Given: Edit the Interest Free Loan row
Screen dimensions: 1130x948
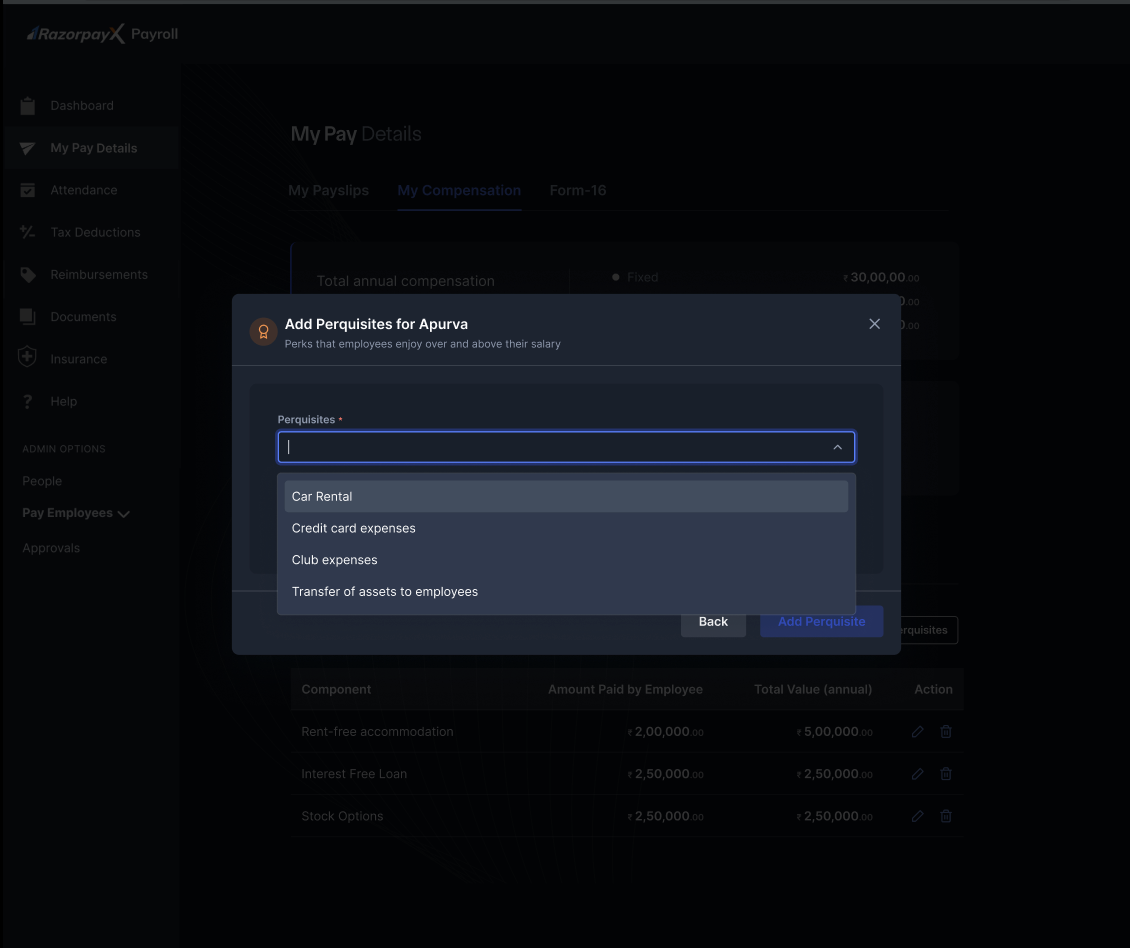Looking at the screenshot, I should tap(917, 774).
